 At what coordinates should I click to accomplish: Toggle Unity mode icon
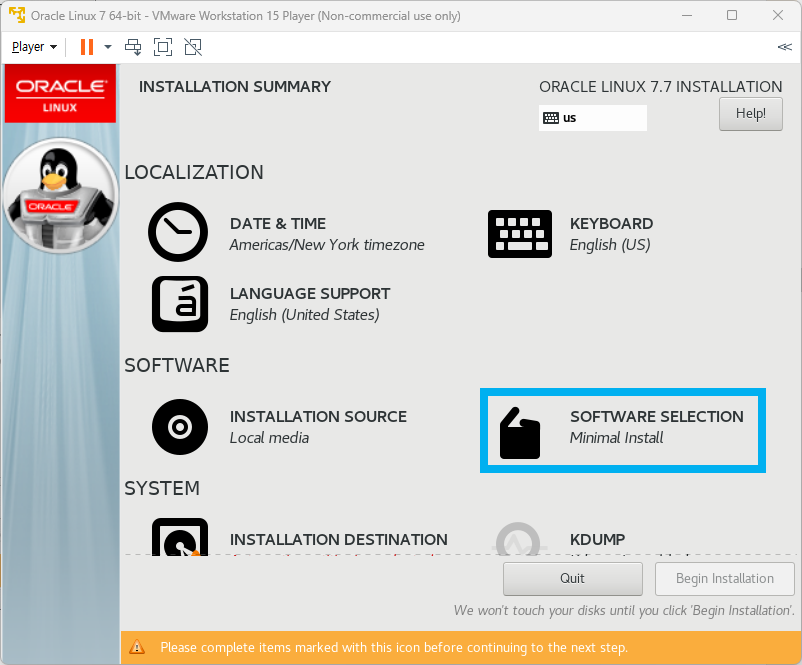[193, 47]
